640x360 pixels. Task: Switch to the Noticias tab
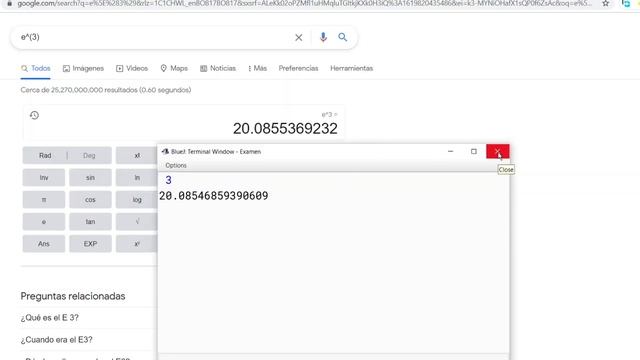218,68
